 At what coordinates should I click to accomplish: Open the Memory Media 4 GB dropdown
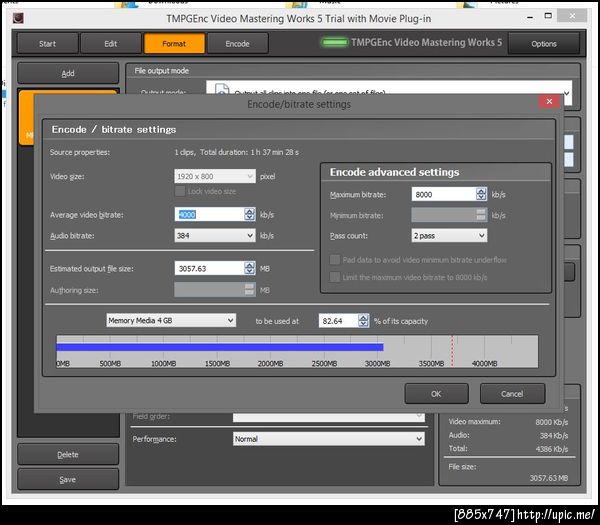pyautogui.click(x=171, y=320)
